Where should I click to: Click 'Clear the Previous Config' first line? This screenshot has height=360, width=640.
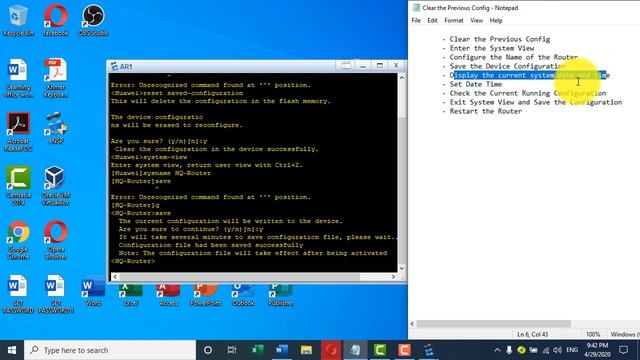[x=500, y=39]
